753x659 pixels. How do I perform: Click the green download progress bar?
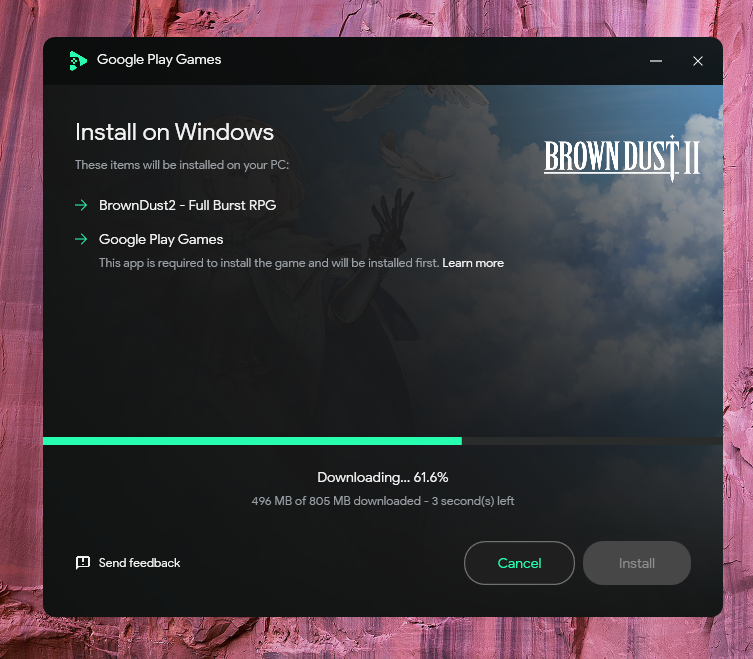[252, 441]
